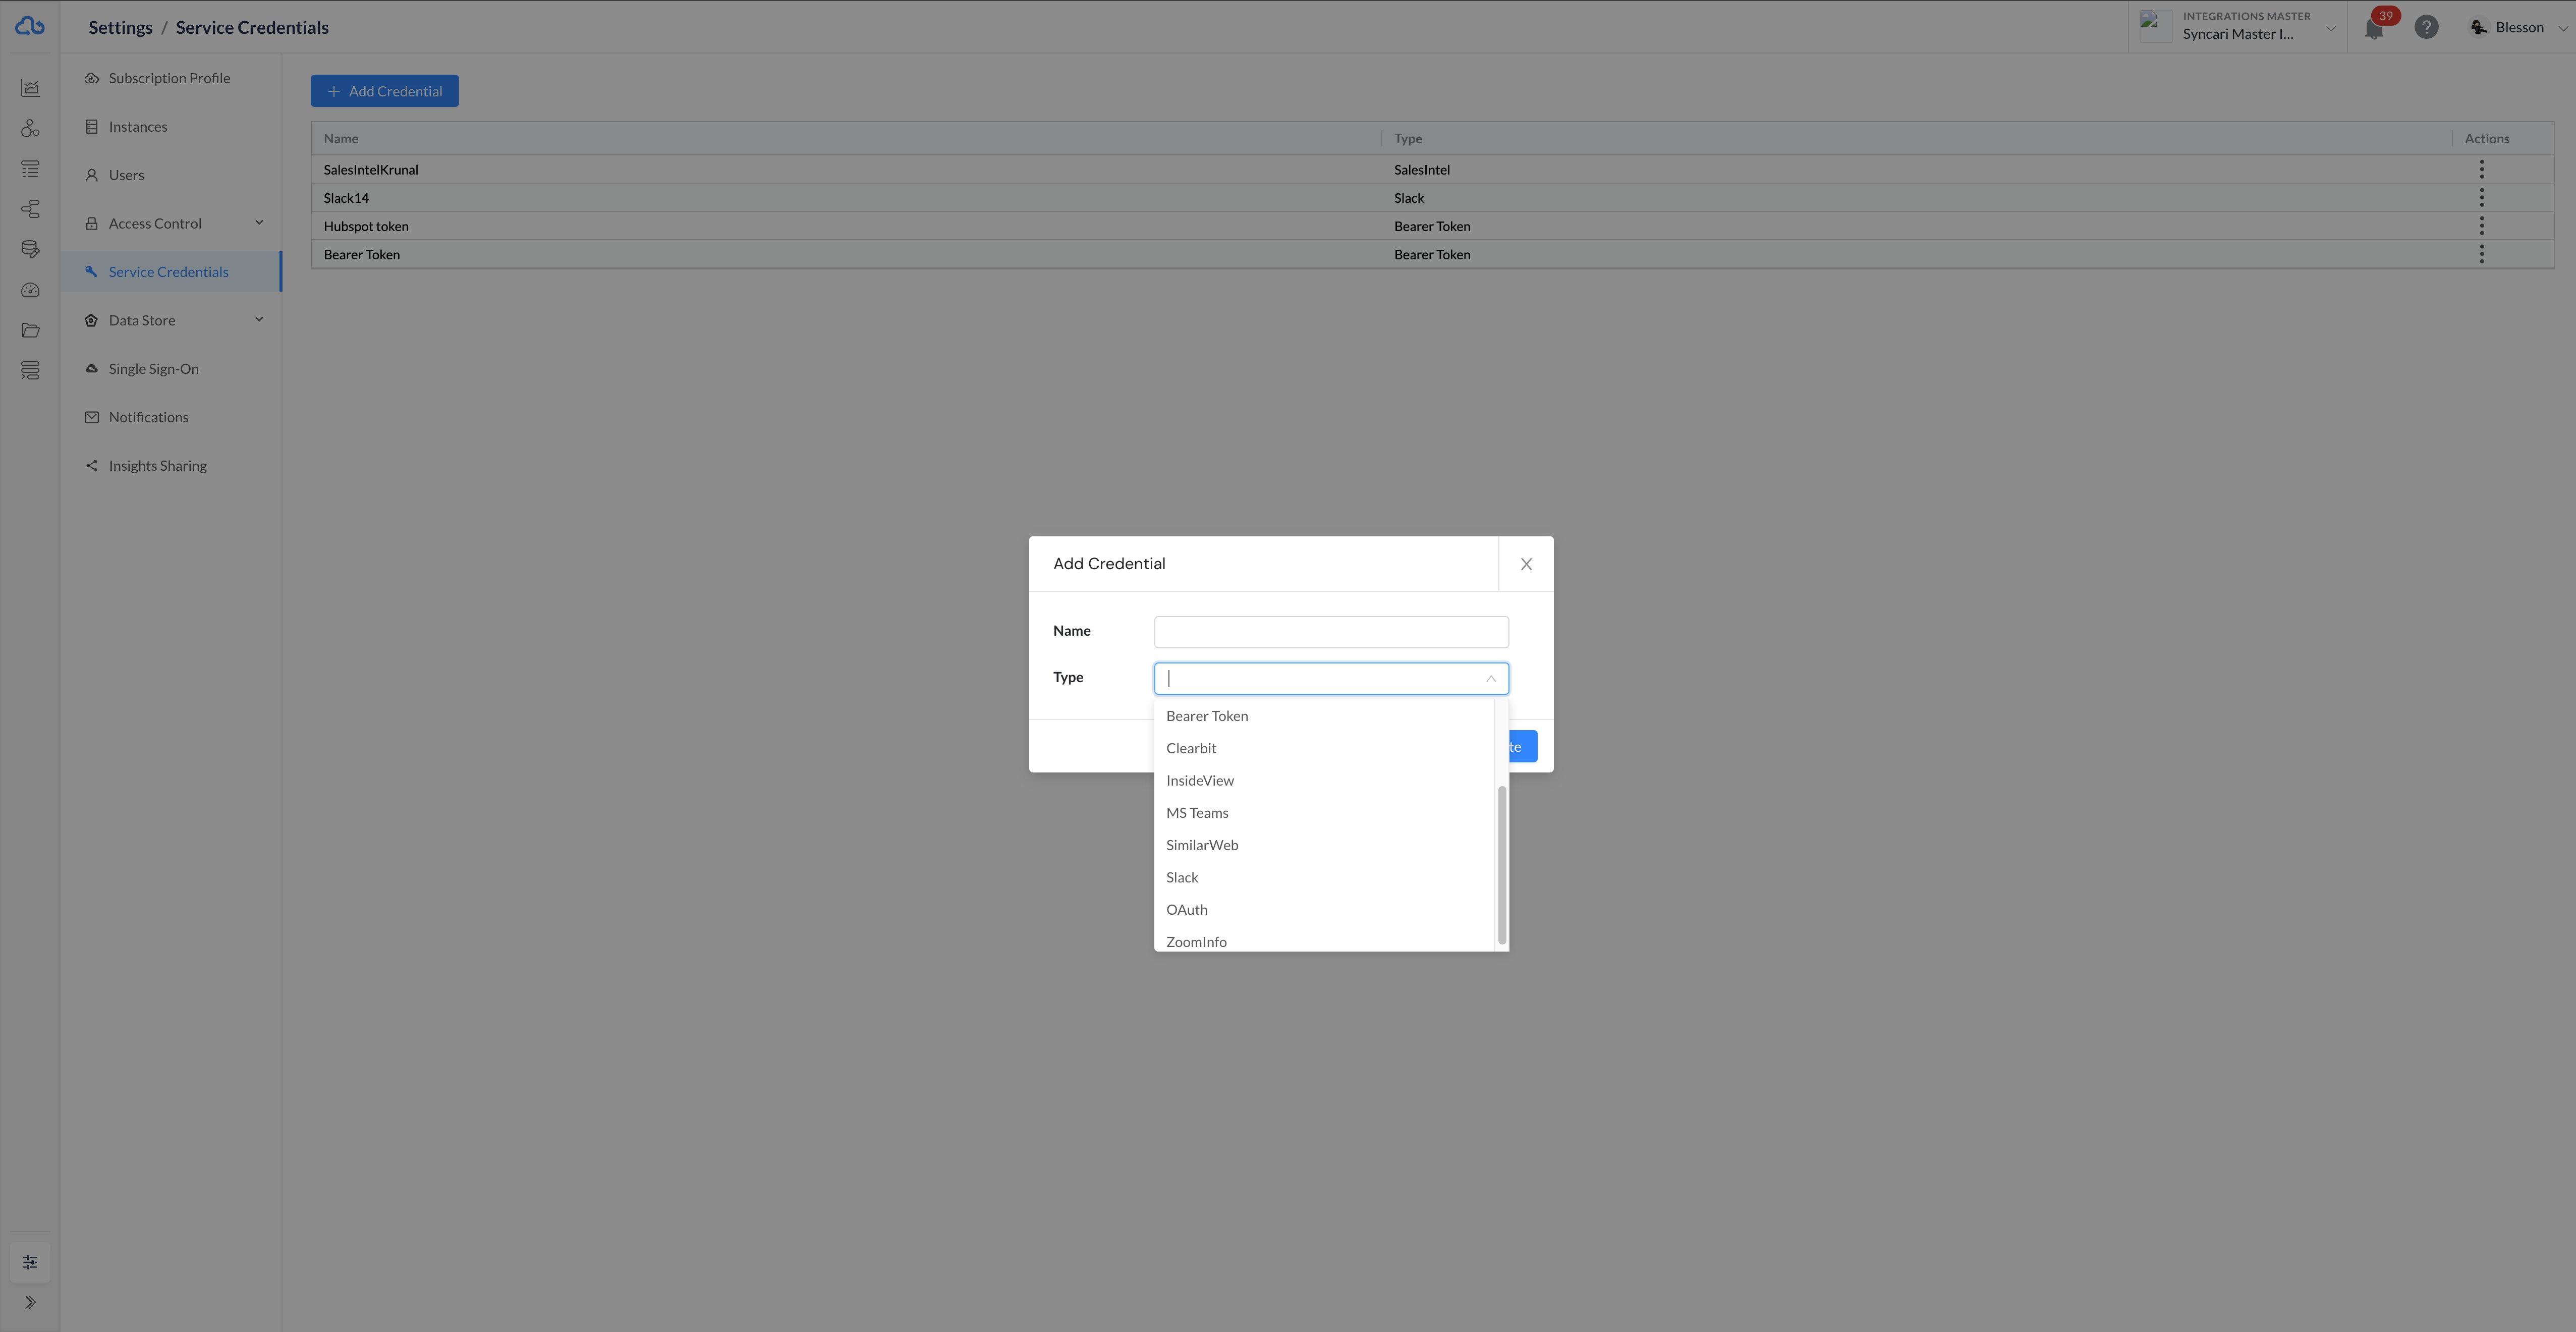Screen dimensions: 2576x1332
Task: Close the Add Credential dialog
Action: tap(1526, 564)
